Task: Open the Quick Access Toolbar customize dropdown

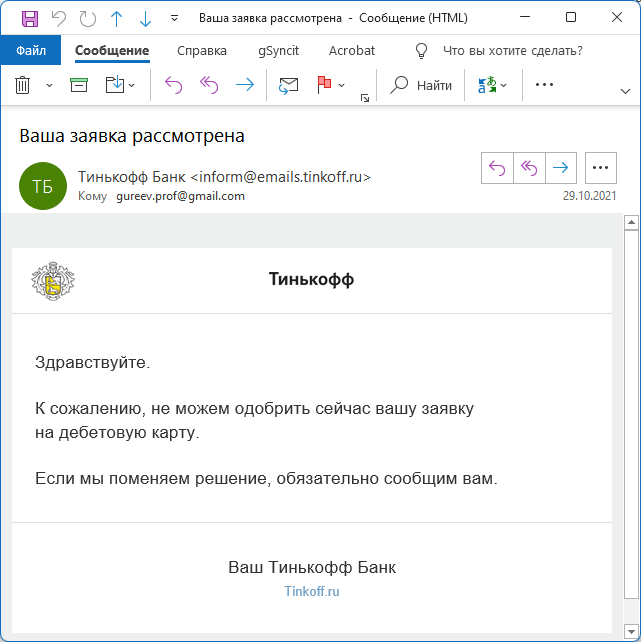Action: tap(174, 18)
